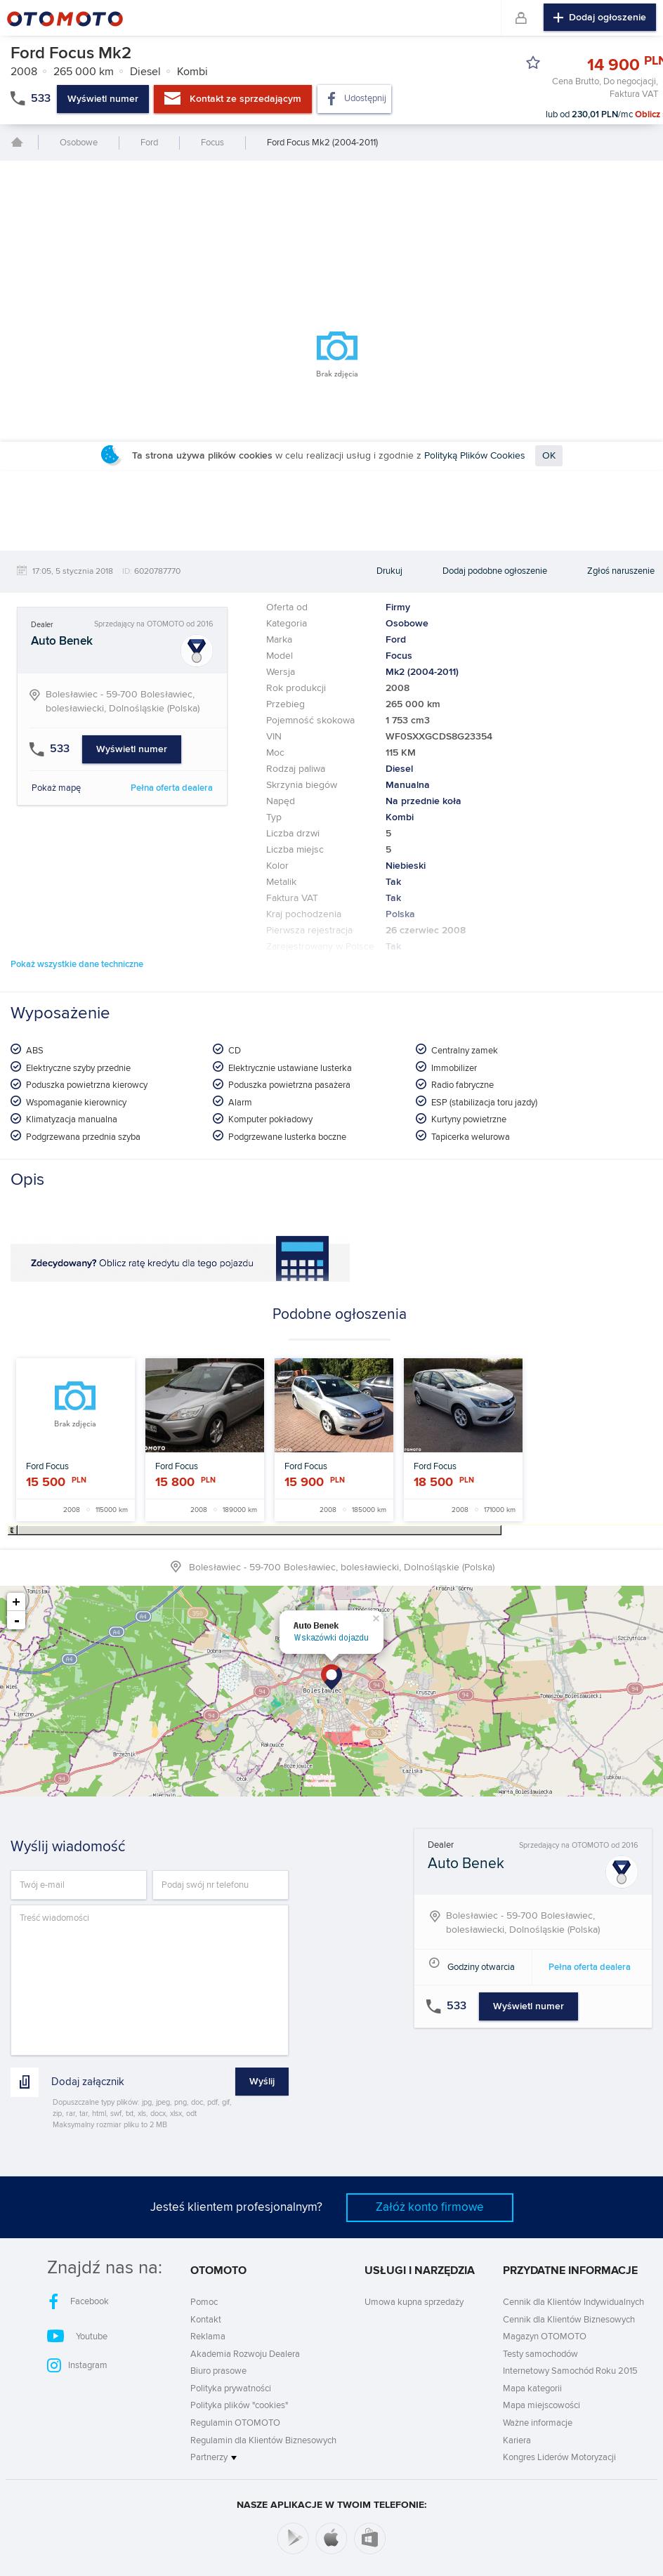
Task: Zoom out on the map
Action: tap(16, 1620)
